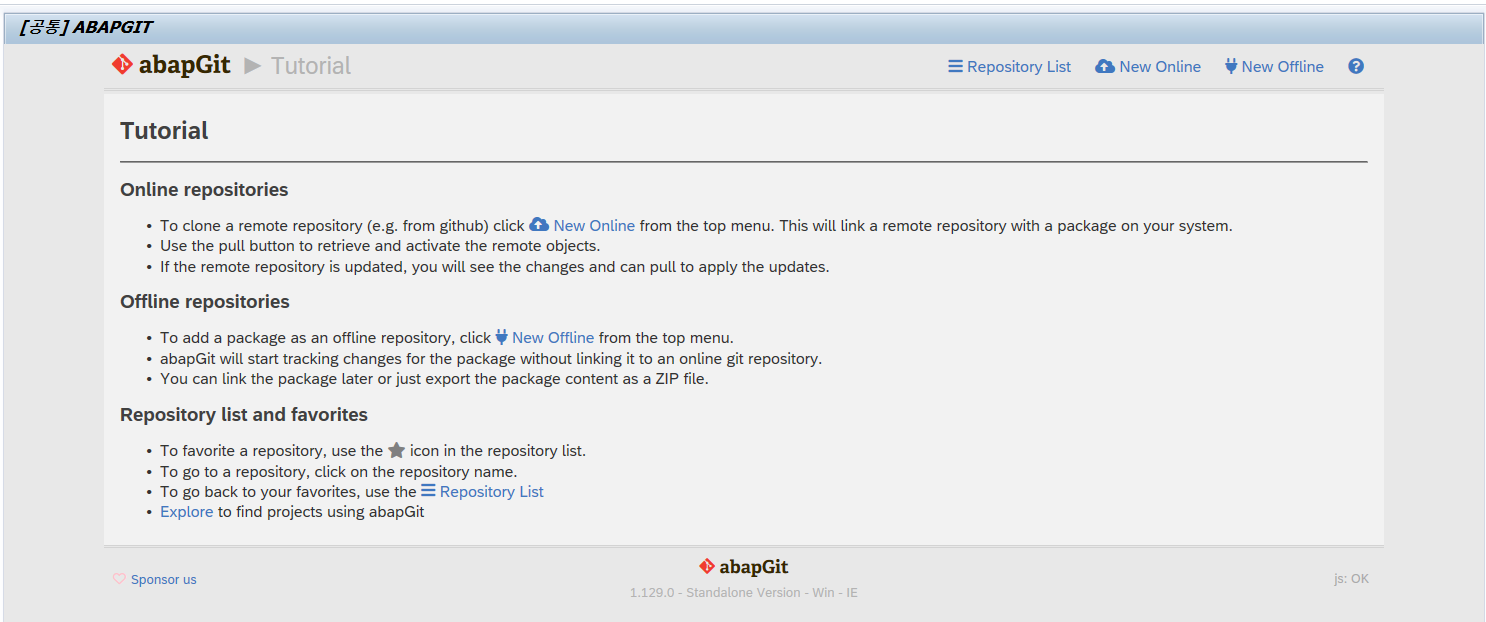Image resolution: width=1486 pixels, height=622 pixels.
Task: Click the Tutorial breadcrumb title
Action: (311, 66)
